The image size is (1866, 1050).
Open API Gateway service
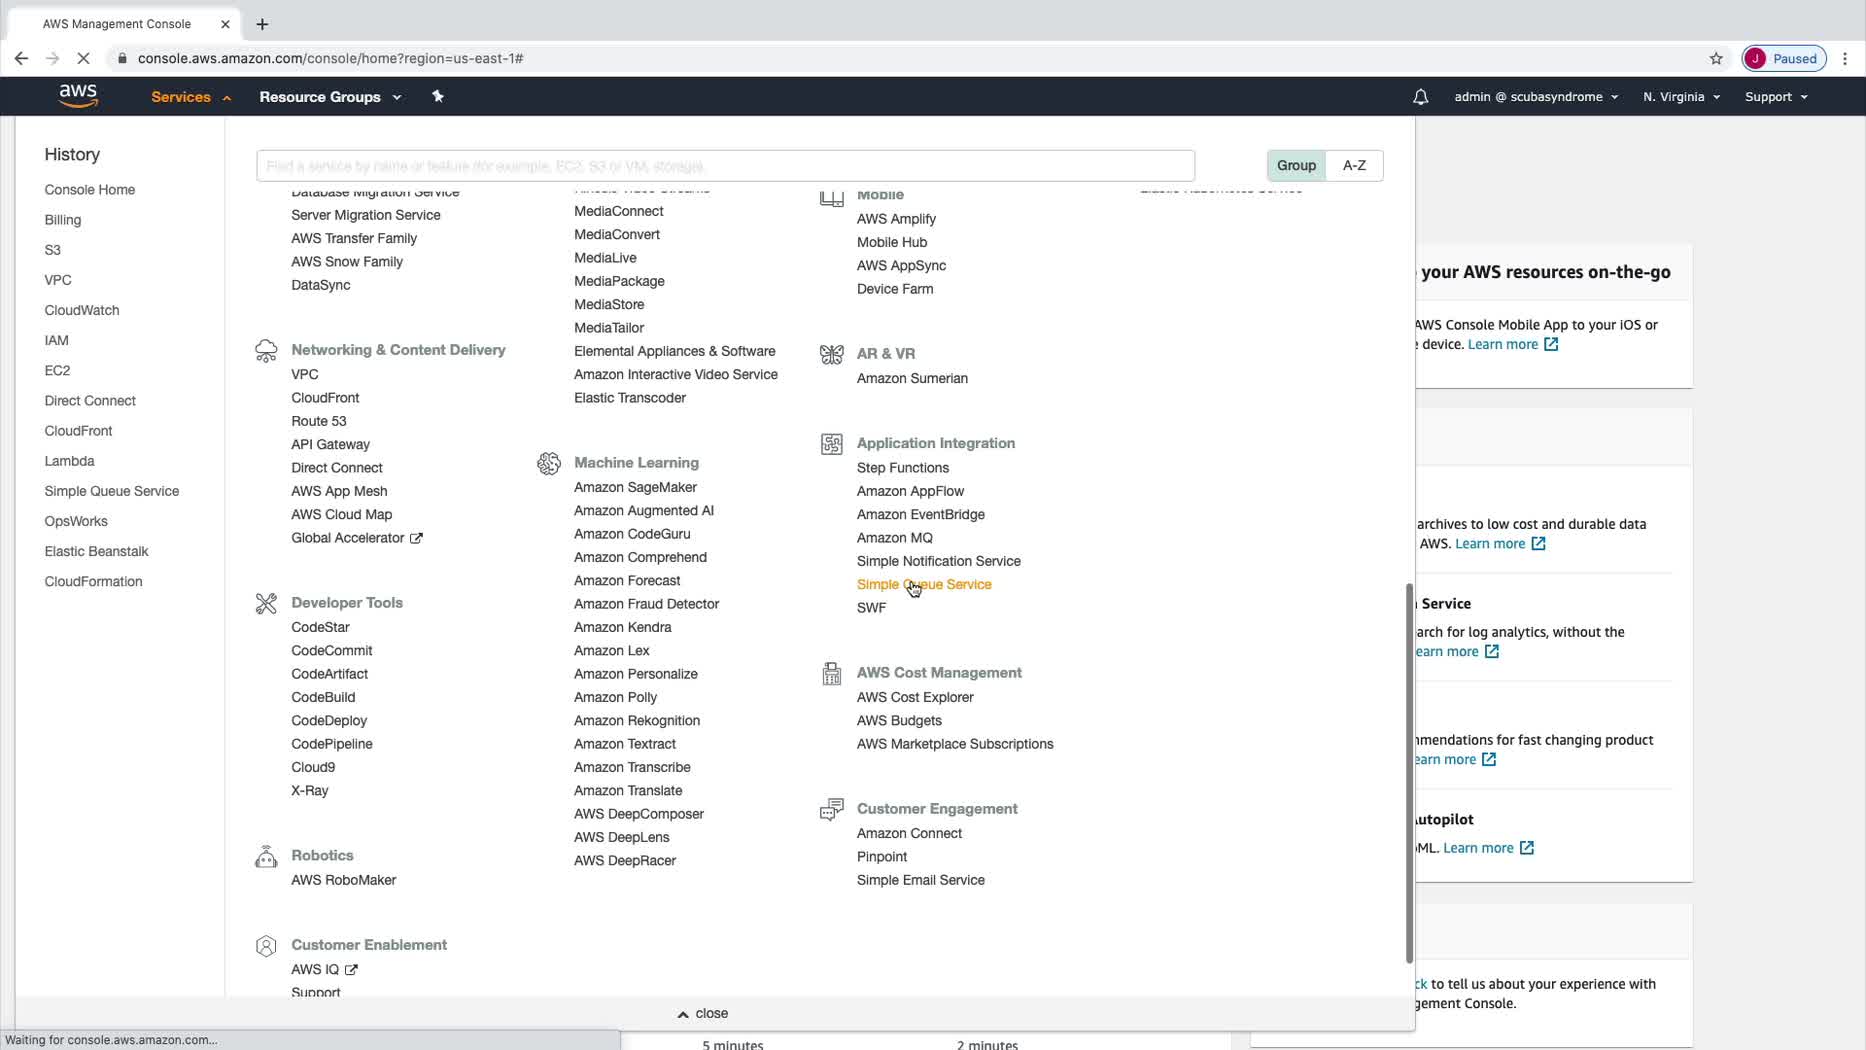[330, 444]
